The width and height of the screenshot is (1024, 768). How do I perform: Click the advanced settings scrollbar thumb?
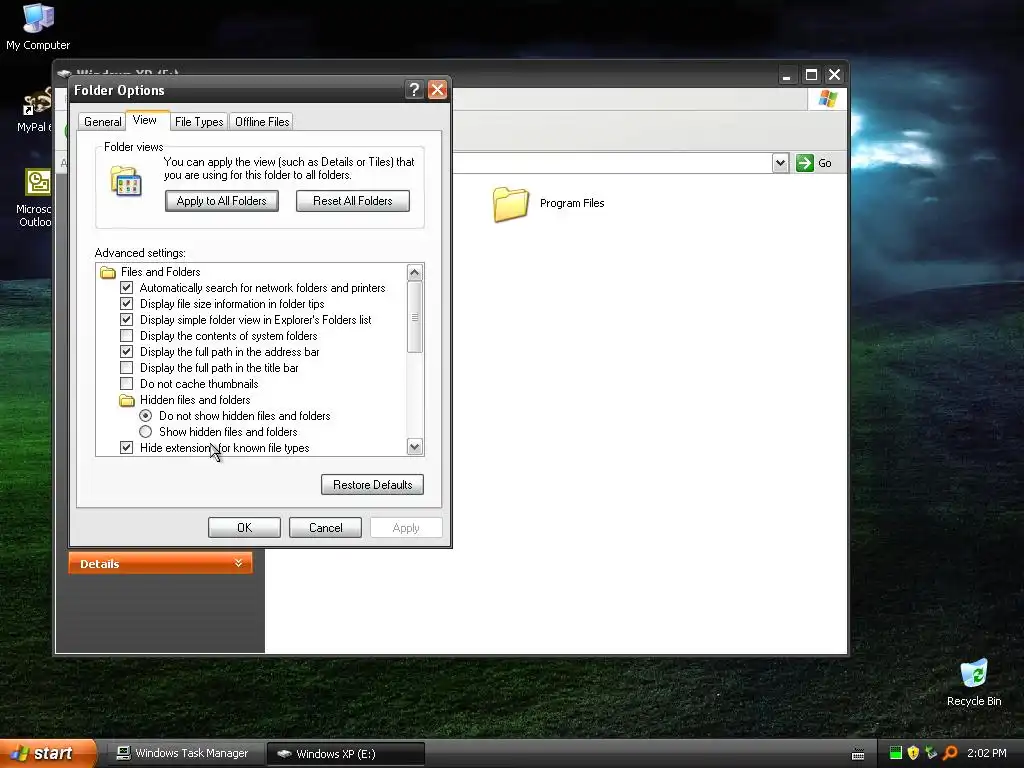pyautogui.click(x=415, y=317)
